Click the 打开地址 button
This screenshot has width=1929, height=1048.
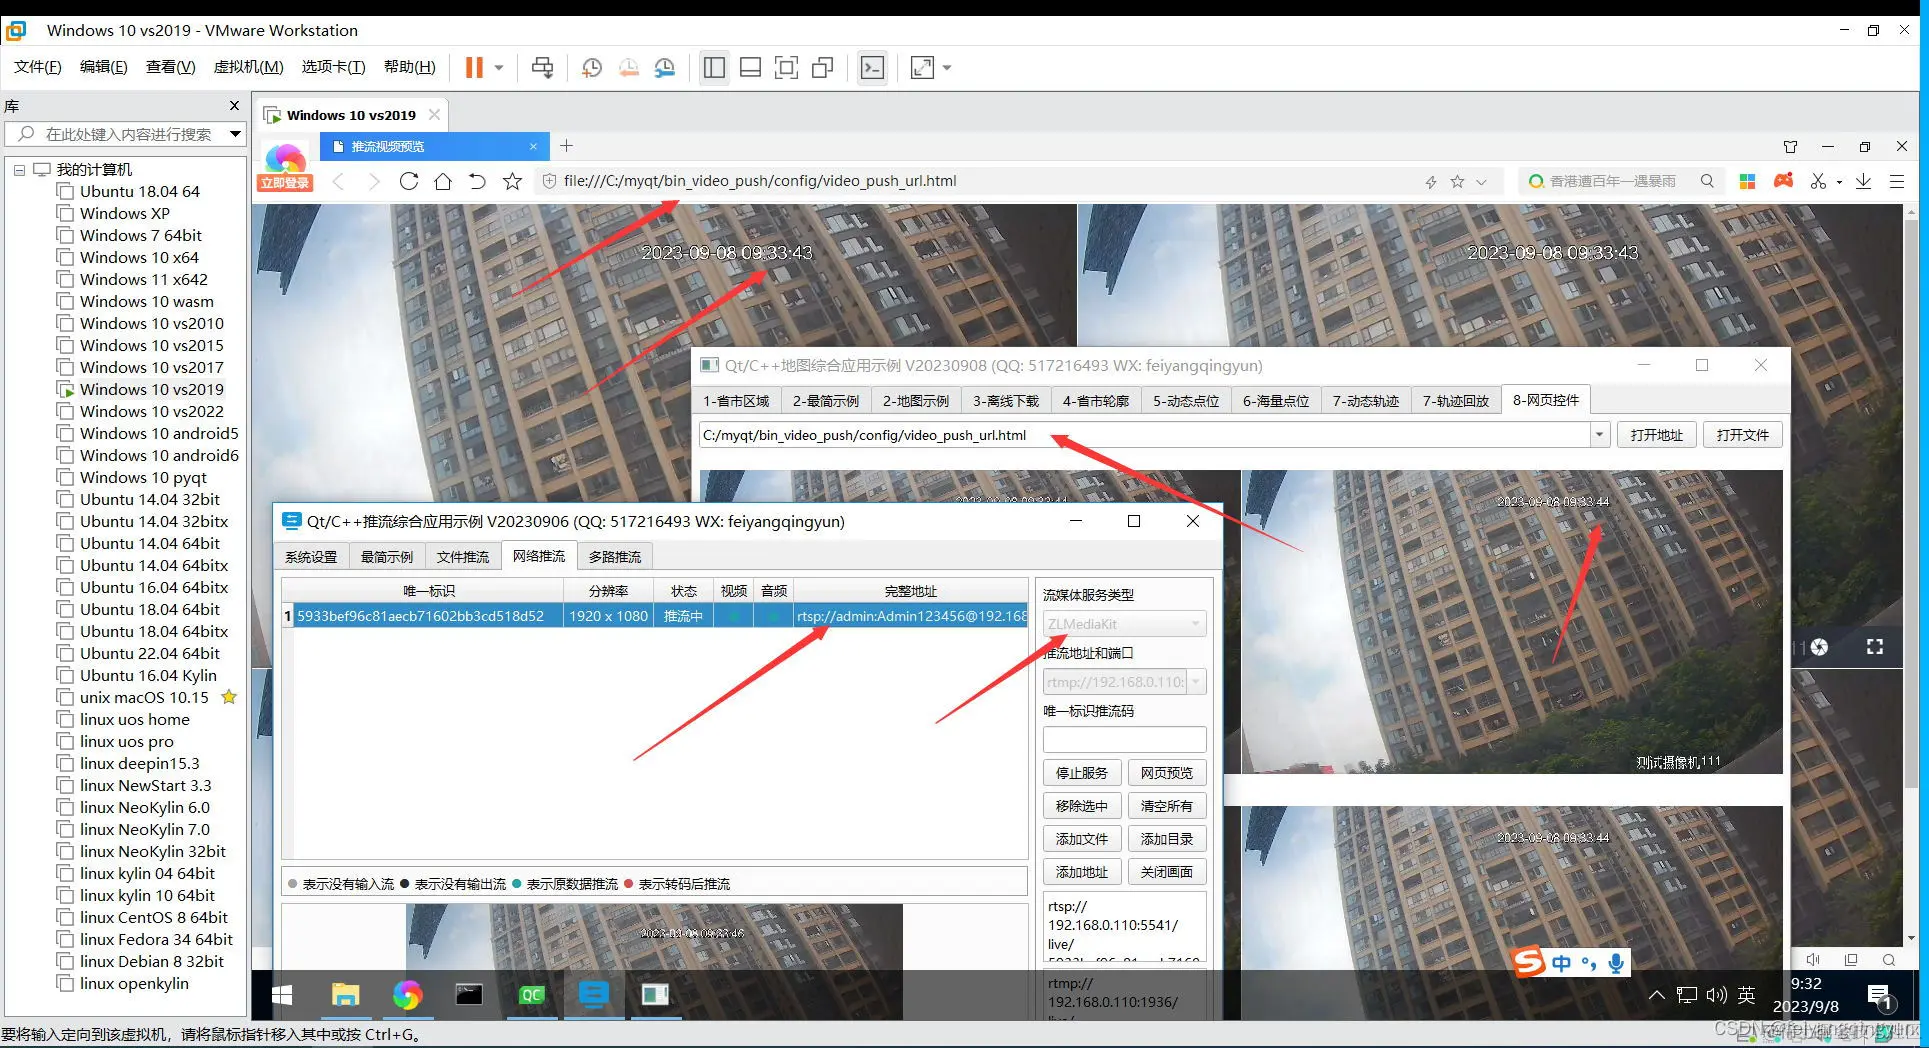pyautogui.click(x=1656, y=435)
